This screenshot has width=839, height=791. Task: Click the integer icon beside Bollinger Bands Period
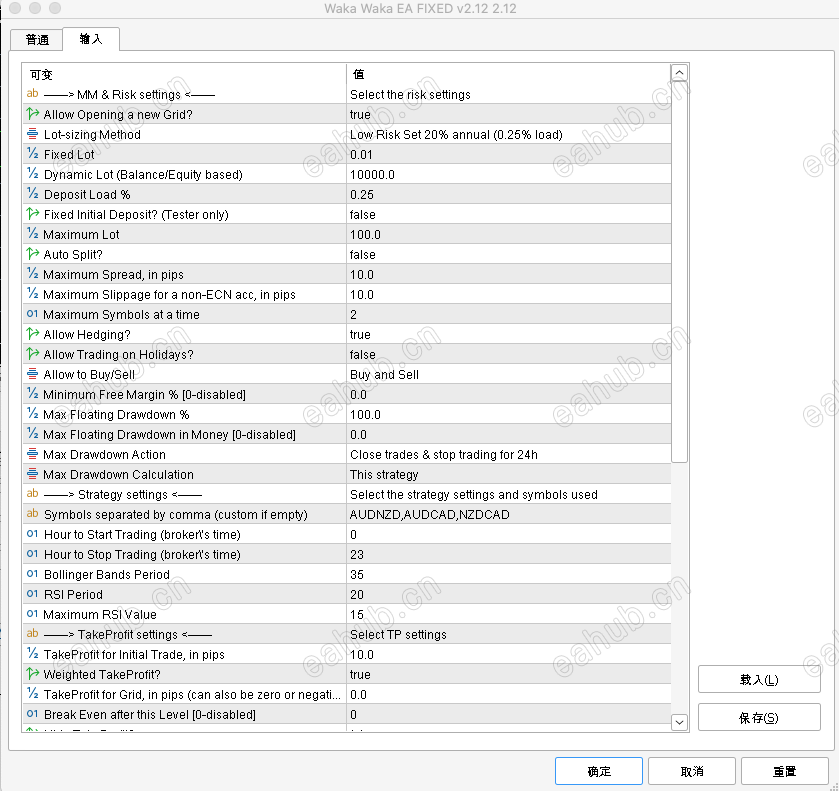click(x=33, y=574)
